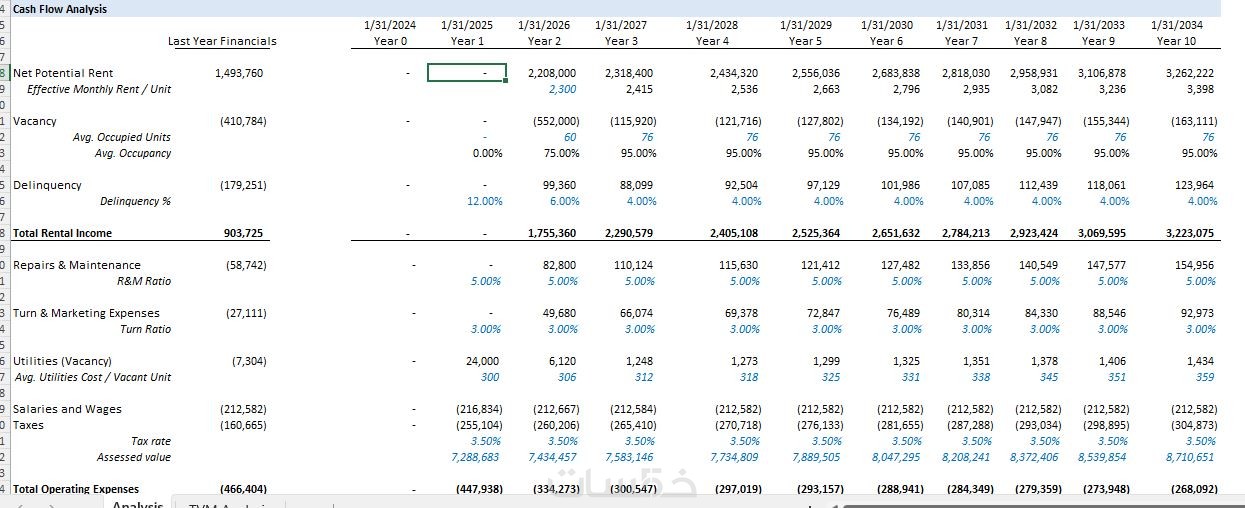The height and width of the screenshot is (508, 1245).
Task: Click the Net Potential Rent row label
Action: coord(63,73)
